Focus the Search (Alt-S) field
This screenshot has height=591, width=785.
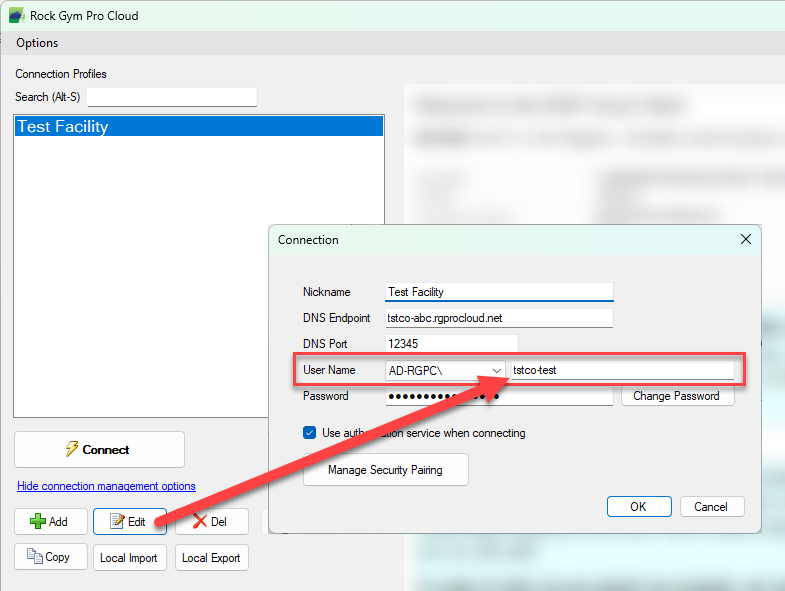172,97
